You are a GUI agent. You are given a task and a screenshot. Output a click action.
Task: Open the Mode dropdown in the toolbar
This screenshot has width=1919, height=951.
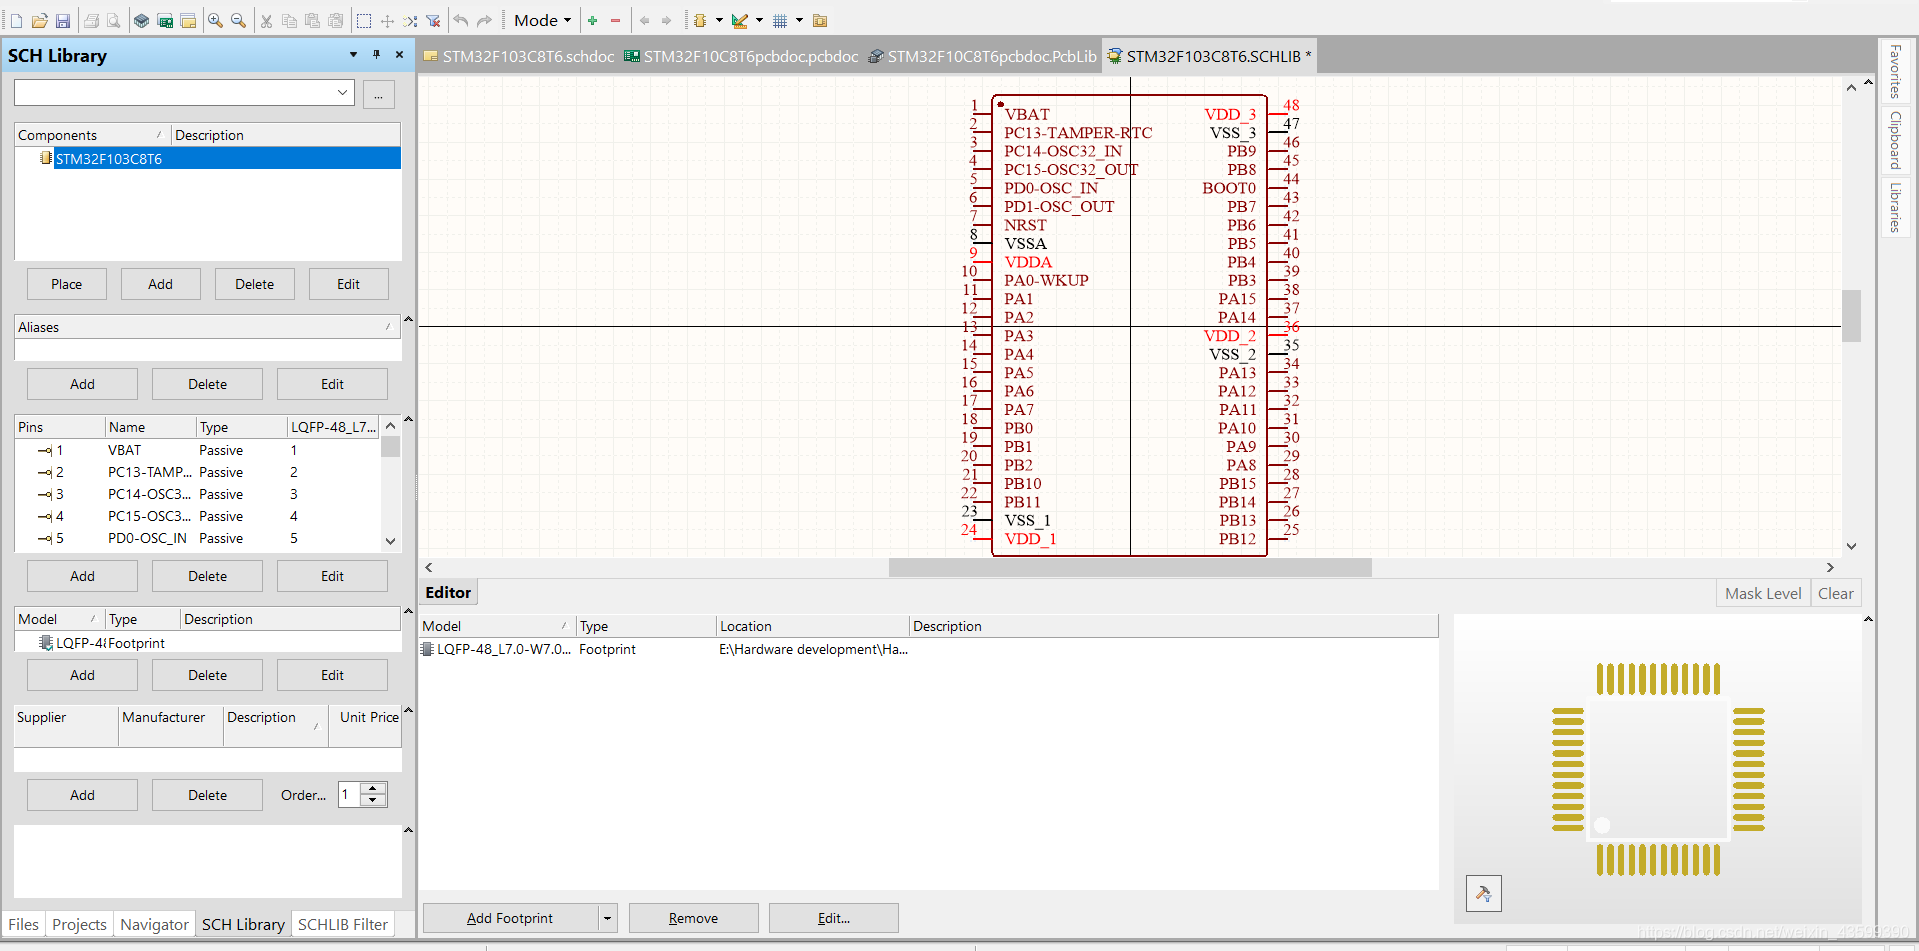(x=542, y=21)
